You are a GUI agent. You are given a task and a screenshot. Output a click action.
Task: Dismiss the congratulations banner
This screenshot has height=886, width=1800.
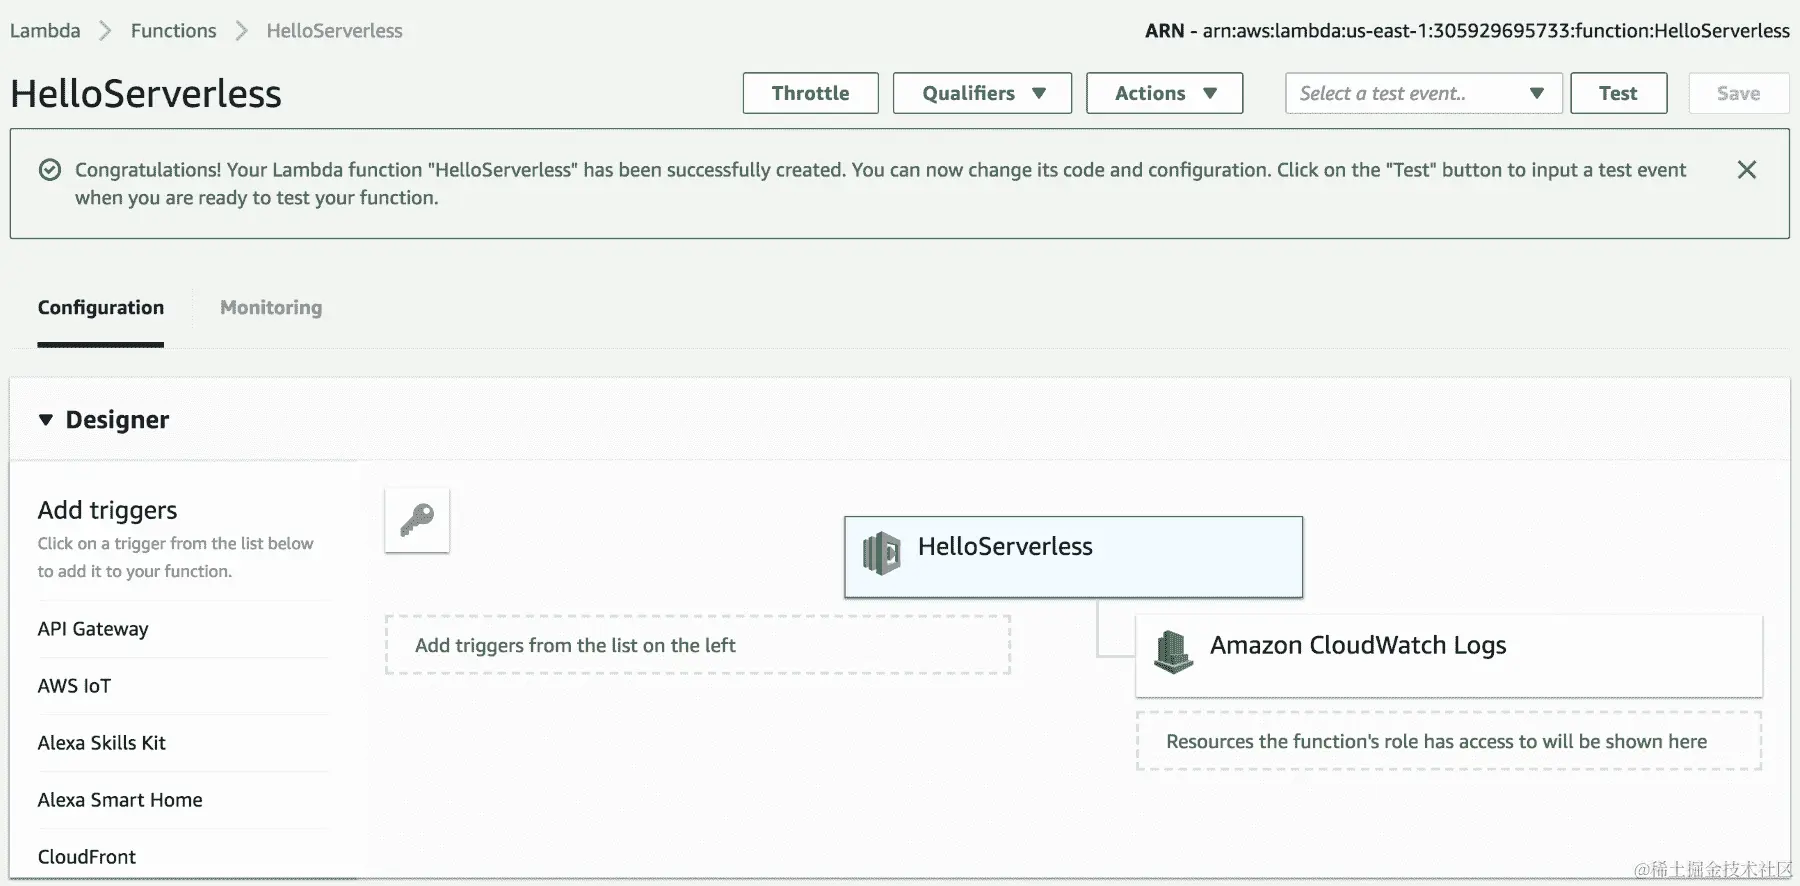pyautogui.click(x=1747, y=170)
